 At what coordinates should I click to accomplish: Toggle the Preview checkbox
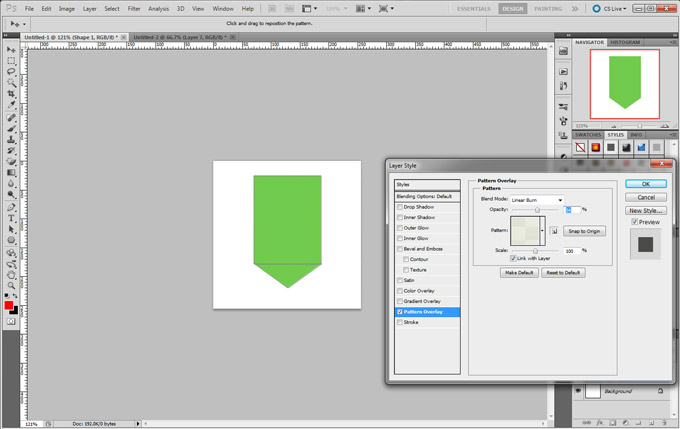point(635,222)
